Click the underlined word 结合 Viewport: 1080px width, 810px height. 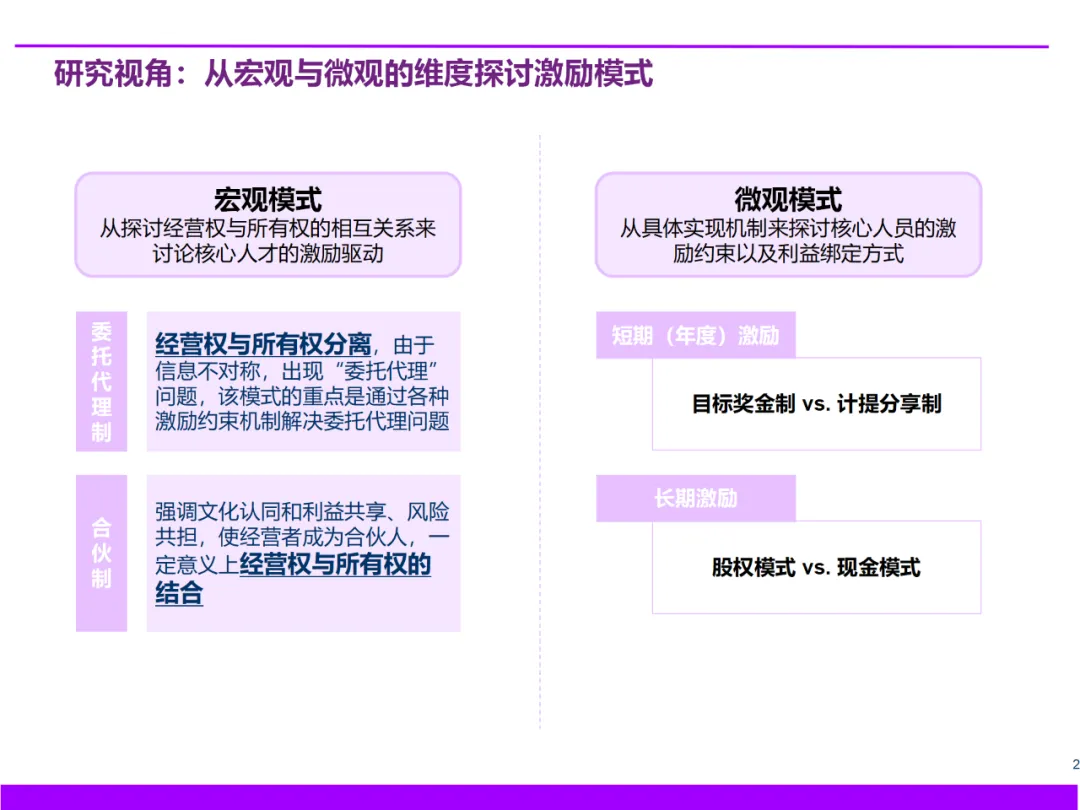tap(179, 593)
